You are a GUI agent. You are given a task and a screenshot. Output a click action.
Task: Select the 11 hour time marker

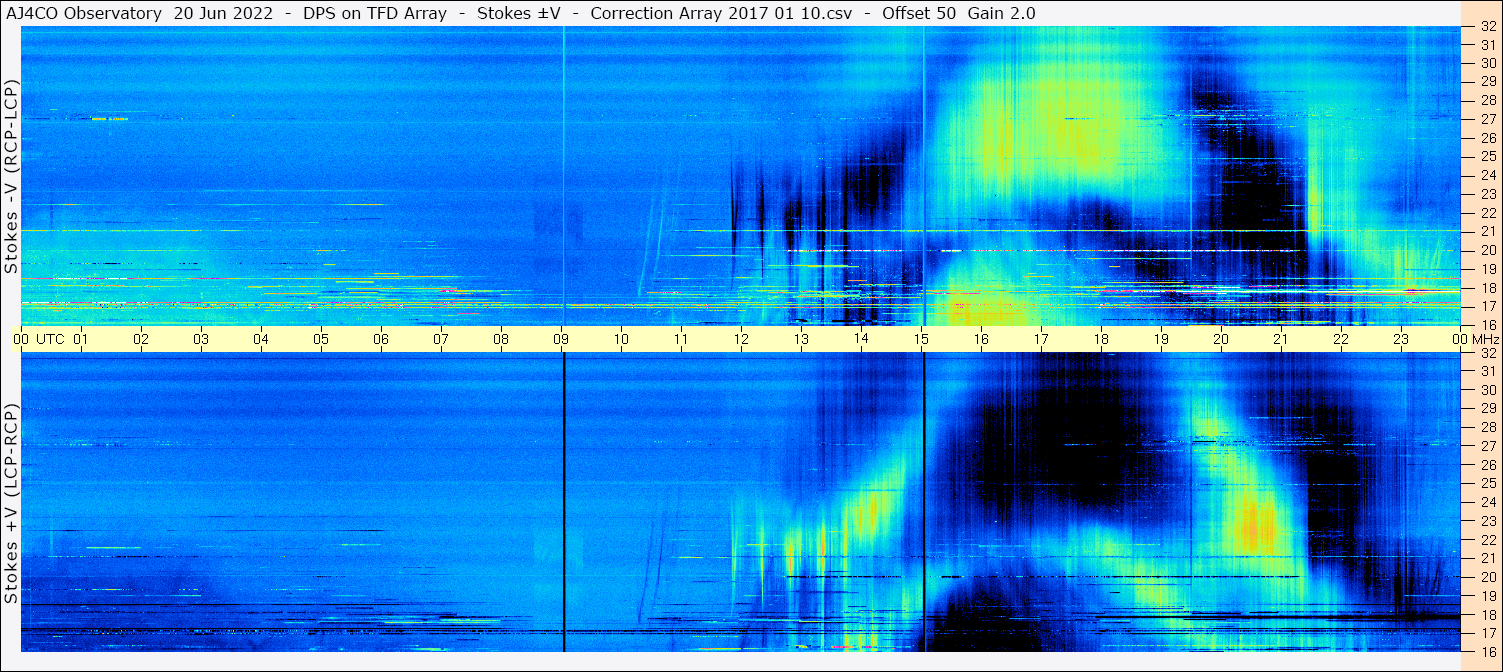tap(681, 339)
